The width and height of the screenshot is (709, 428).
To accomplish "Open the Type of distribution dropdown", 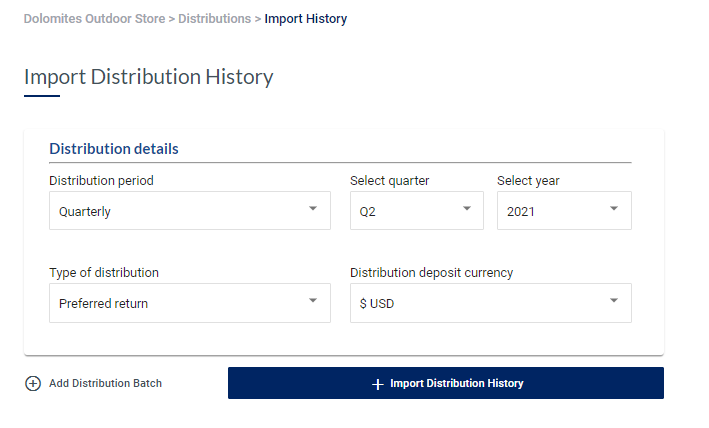I will pyautogui.click(x=190, y=303).
